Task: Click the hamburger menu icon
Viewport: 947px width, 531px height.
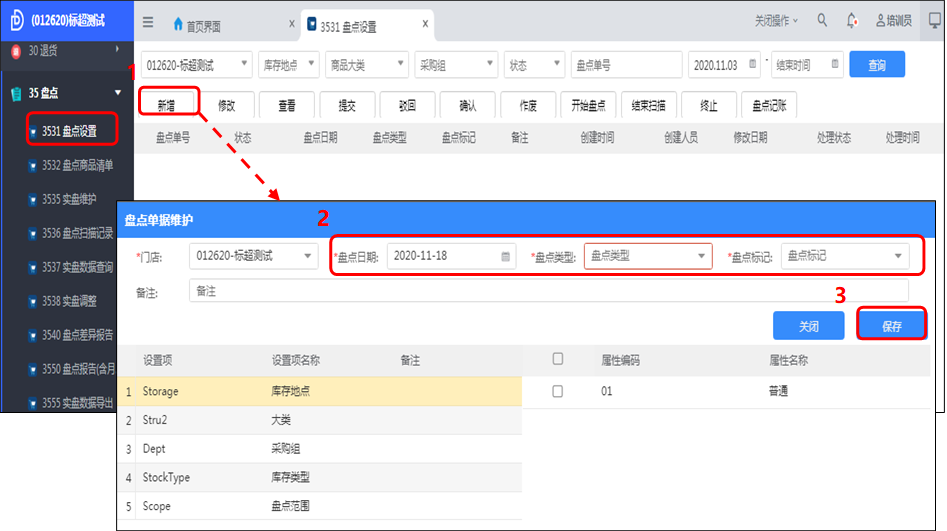Action: [148, 22]
